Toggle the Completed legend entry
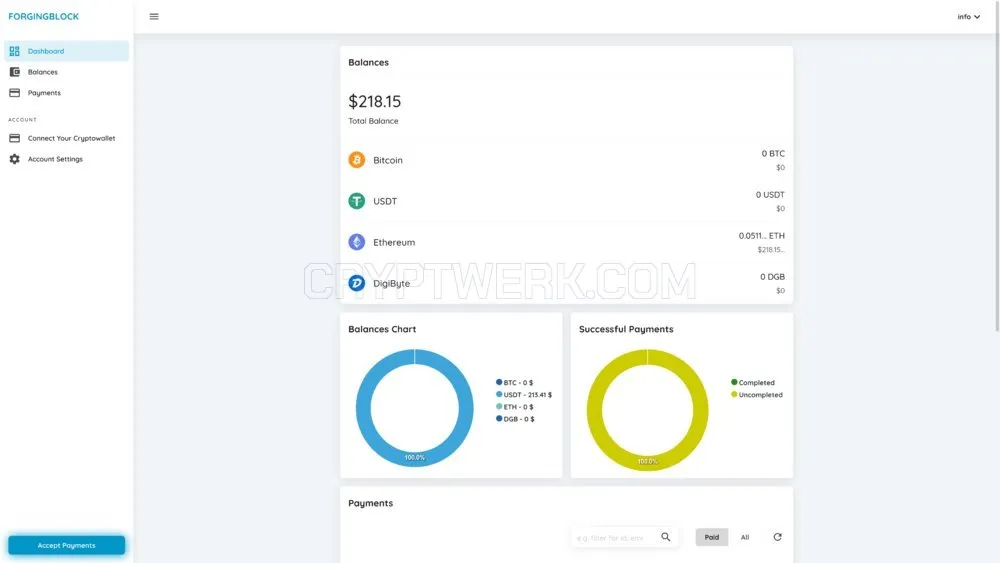 tap(753, 383)
